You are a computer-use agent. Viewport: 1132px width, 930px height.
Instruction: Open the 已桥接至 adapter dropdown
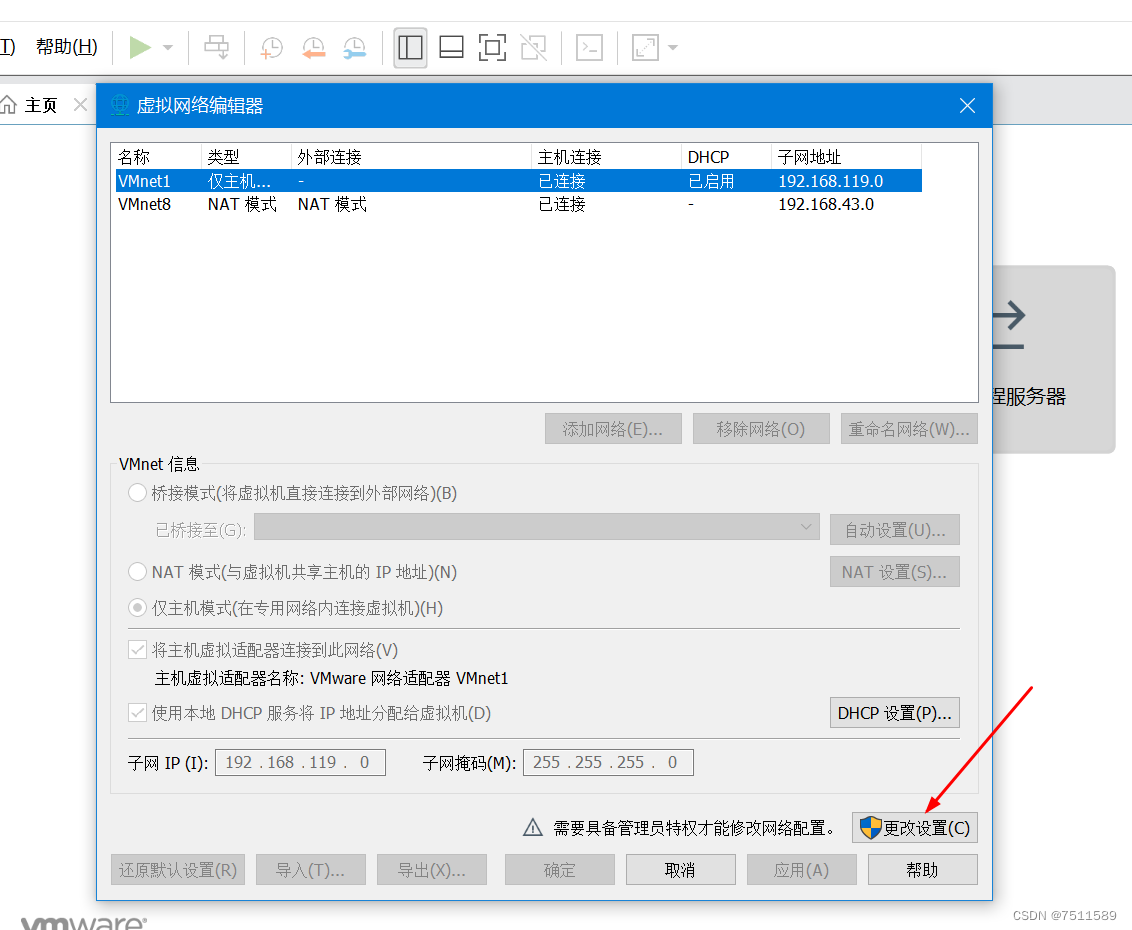[x=806, y=527]
